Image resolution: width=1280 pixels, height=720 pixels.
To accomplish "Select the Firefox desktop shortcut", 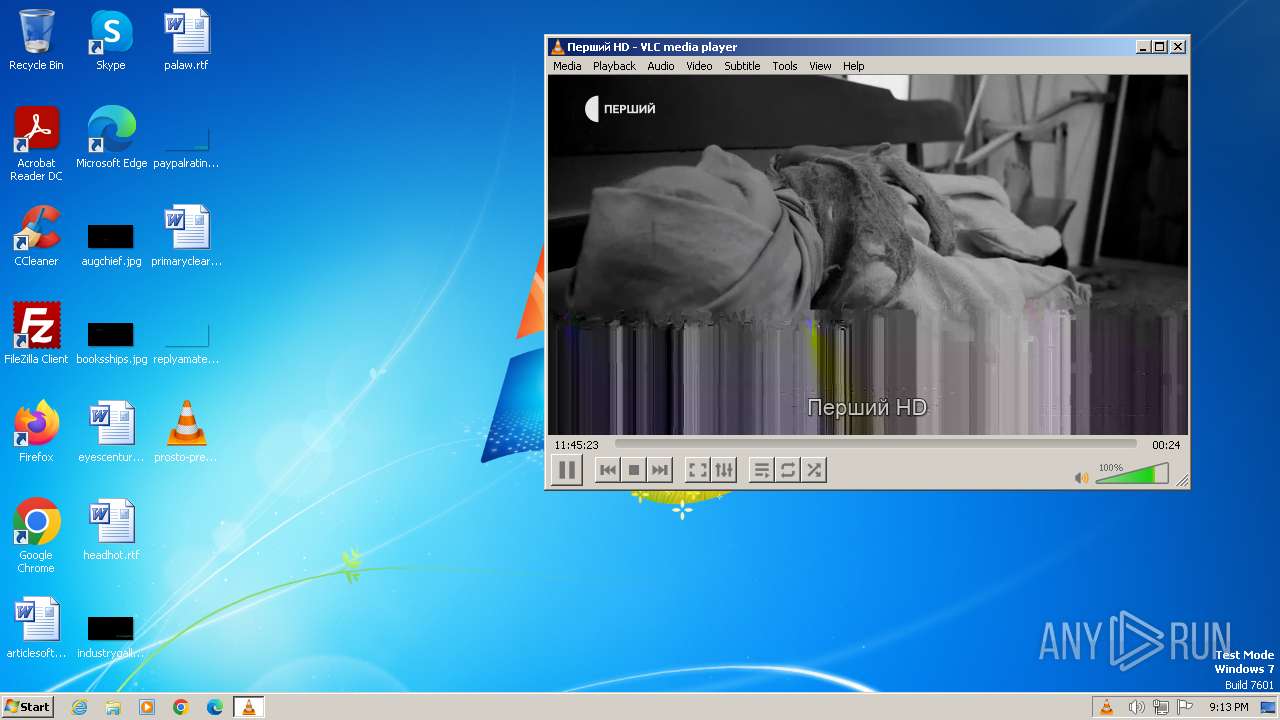I will pyautogui.click(x=36, y=432).
